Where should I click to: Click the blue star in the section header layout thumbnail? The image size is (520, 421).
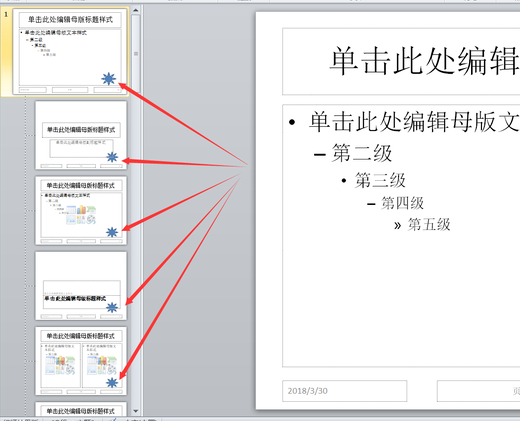click(112, 308)
